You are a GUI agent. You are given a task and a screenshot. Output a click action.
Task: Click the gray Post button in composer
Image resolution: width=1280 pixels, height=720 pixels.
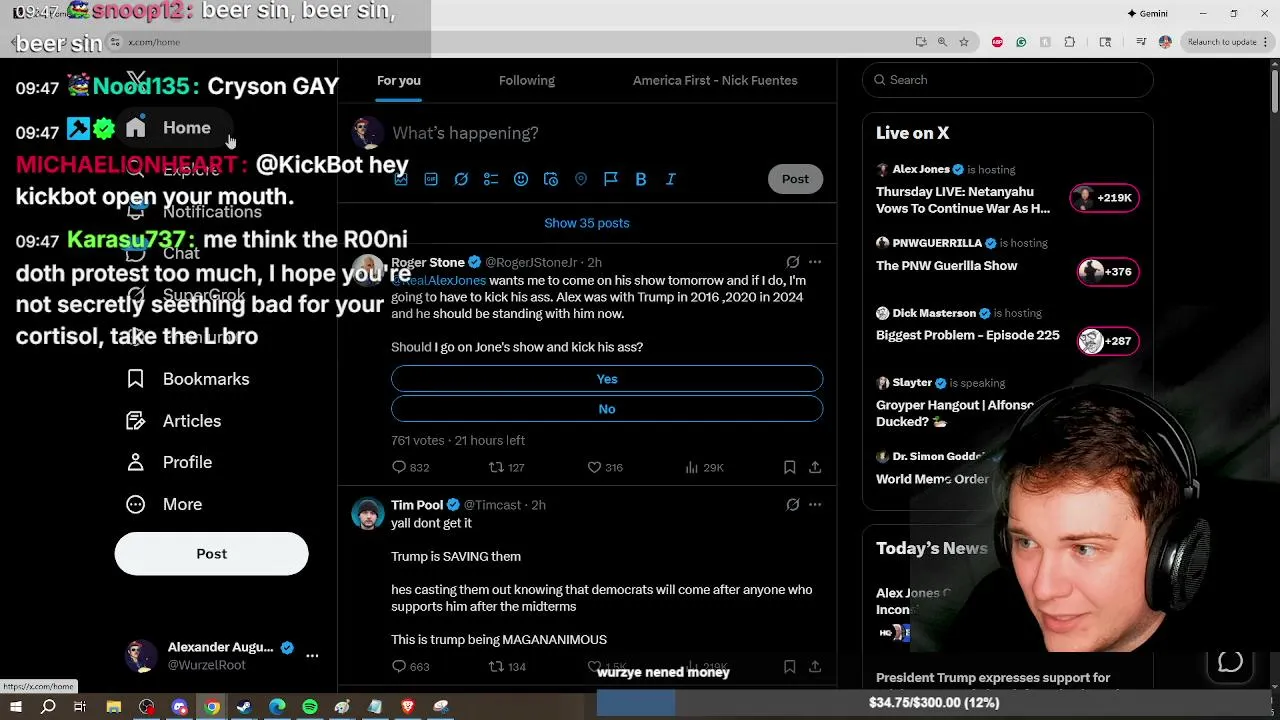[x=795, y=179]
